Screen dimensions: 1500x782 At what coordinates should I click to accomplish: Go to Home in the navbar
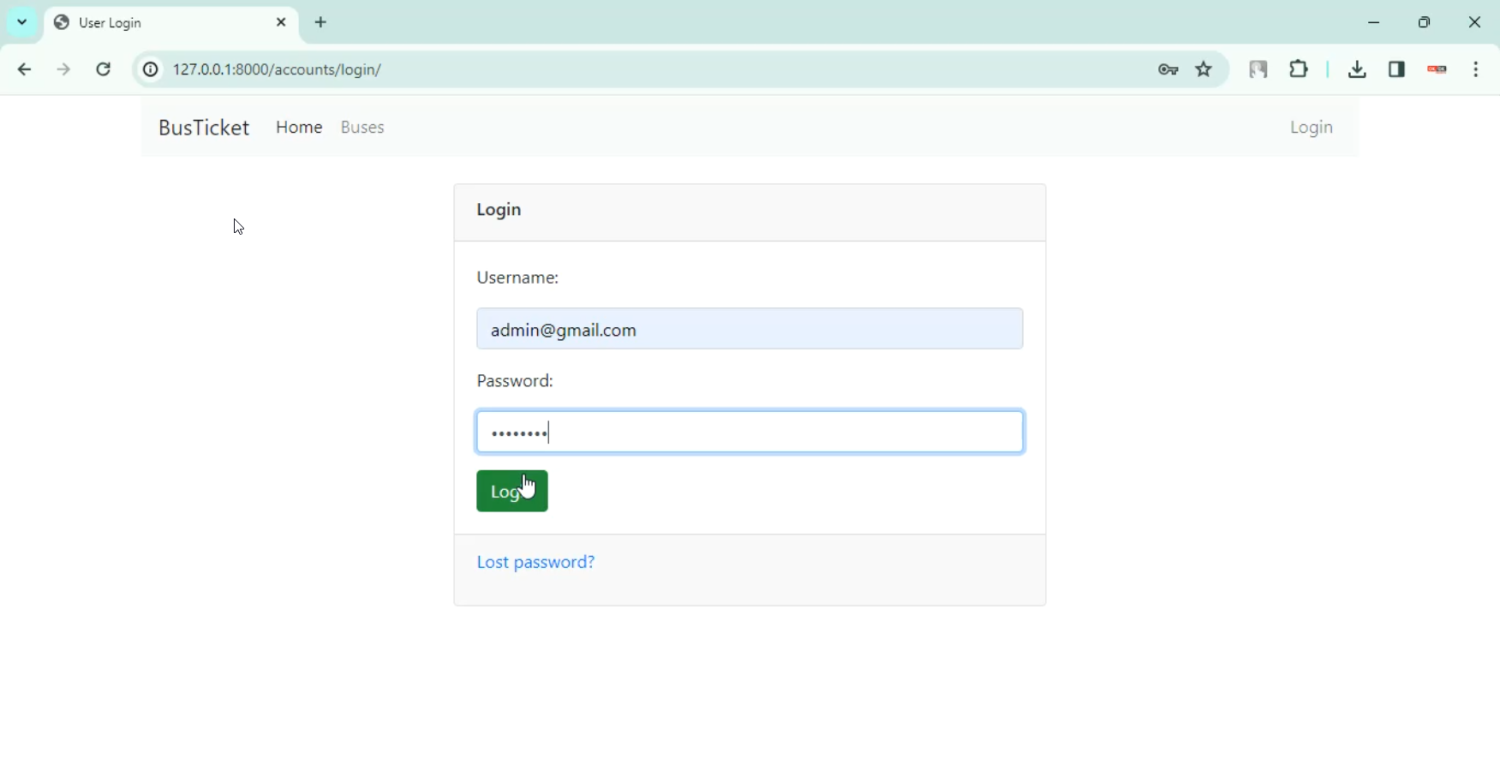[299, 127]
